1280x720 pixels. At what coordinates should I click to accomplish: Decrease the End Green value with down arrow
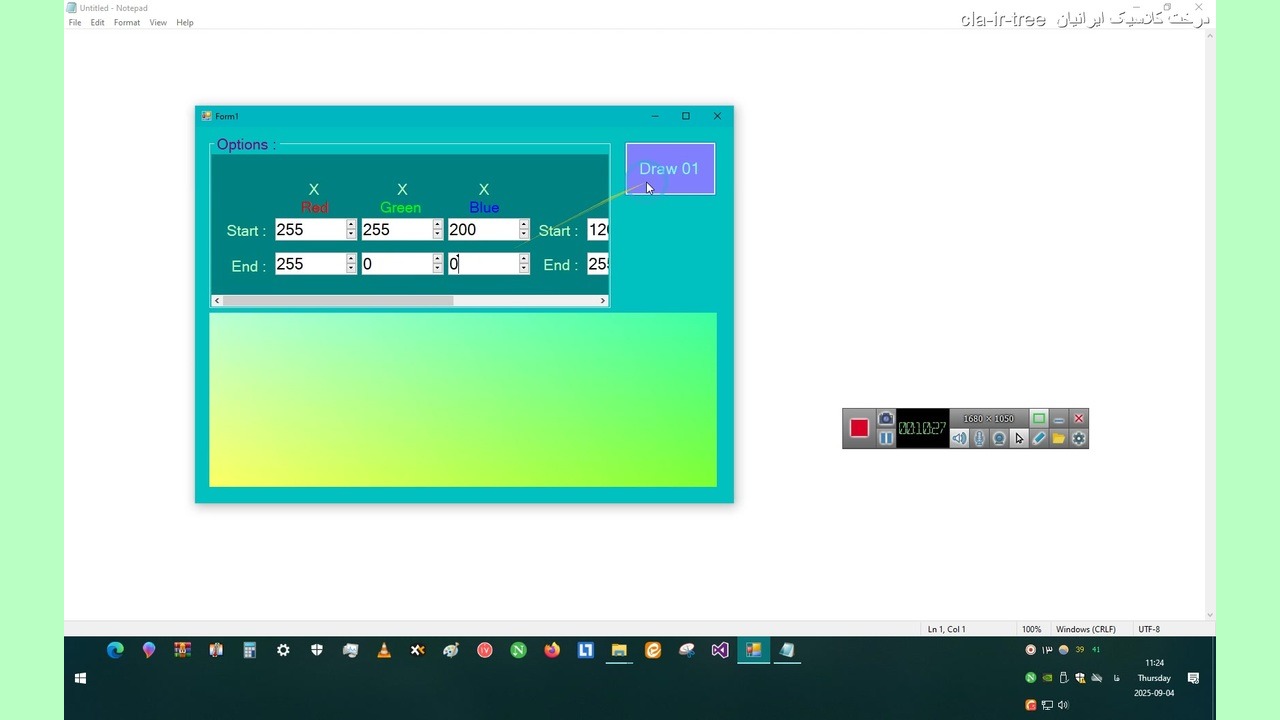(x=438, y=269)
